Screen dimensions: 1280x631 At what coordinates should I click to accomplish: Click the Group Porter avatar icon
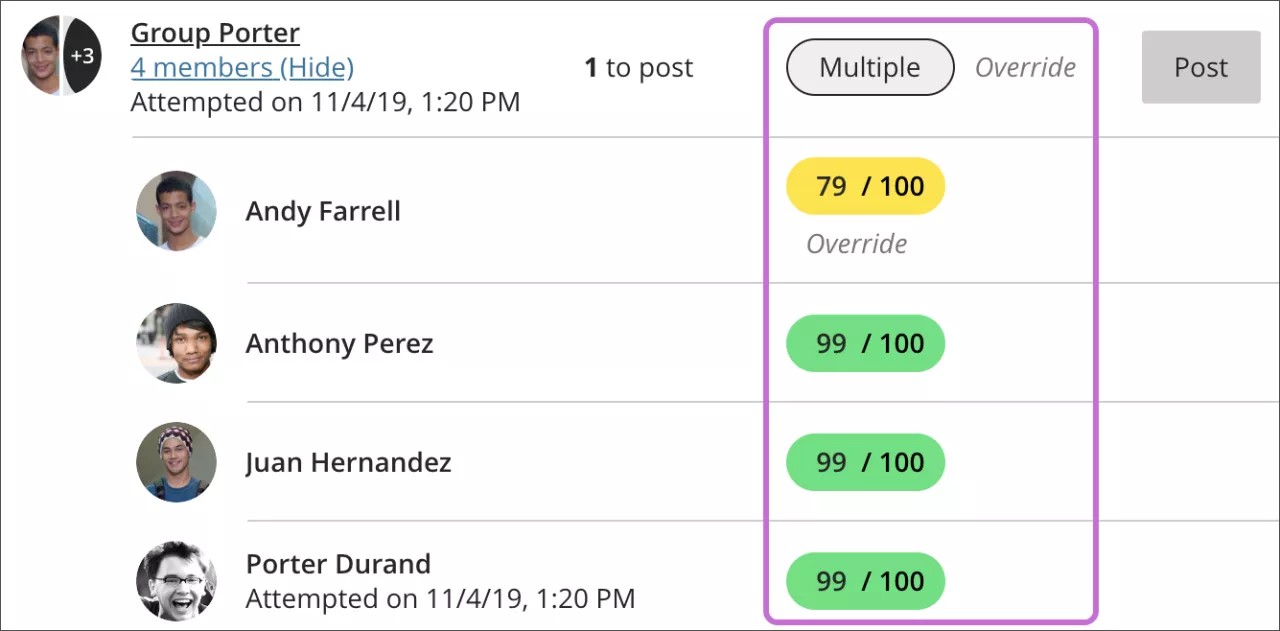coord(42,56)
